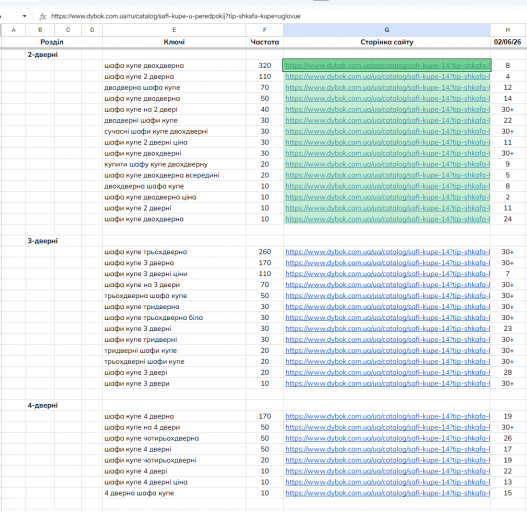Select column H header
Viewport: 527px width, 512px height.
508,30
